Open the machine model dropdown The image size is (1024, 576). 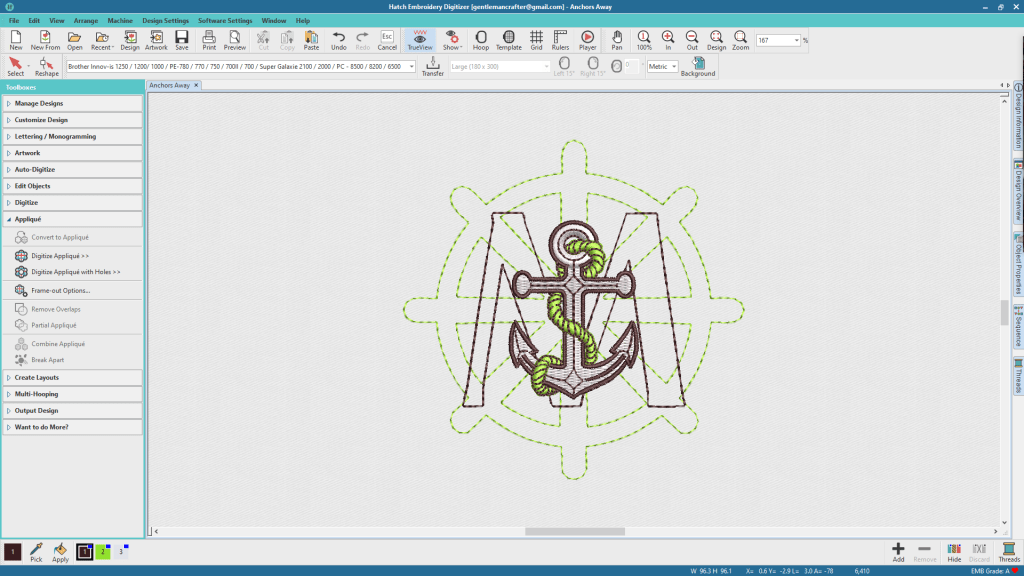[x=410, y=67]
